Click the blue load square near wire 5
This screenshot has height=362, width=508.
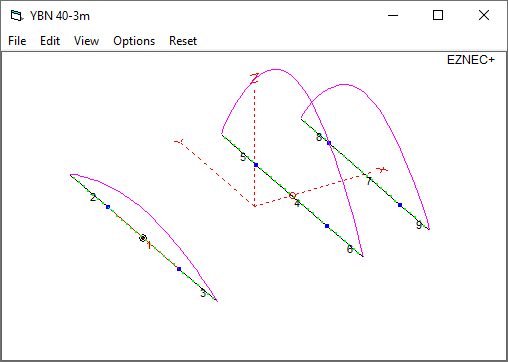point(256,165)
